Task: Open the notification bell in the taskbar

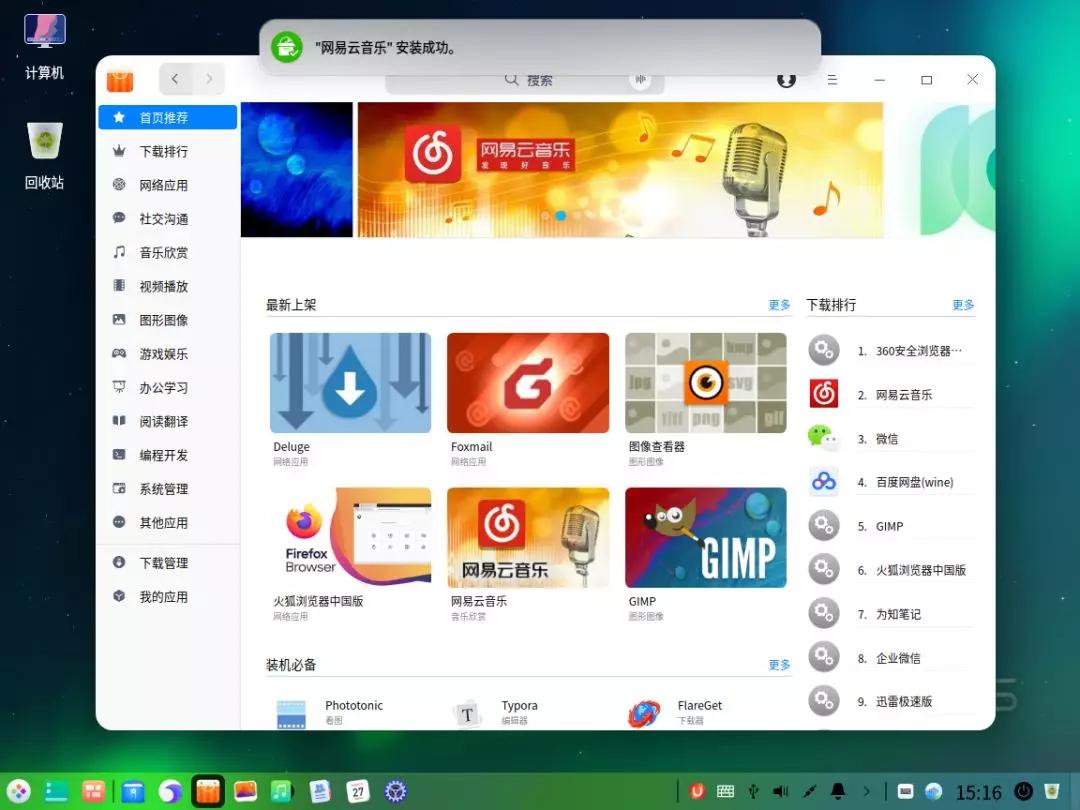Action: point(838,789)
